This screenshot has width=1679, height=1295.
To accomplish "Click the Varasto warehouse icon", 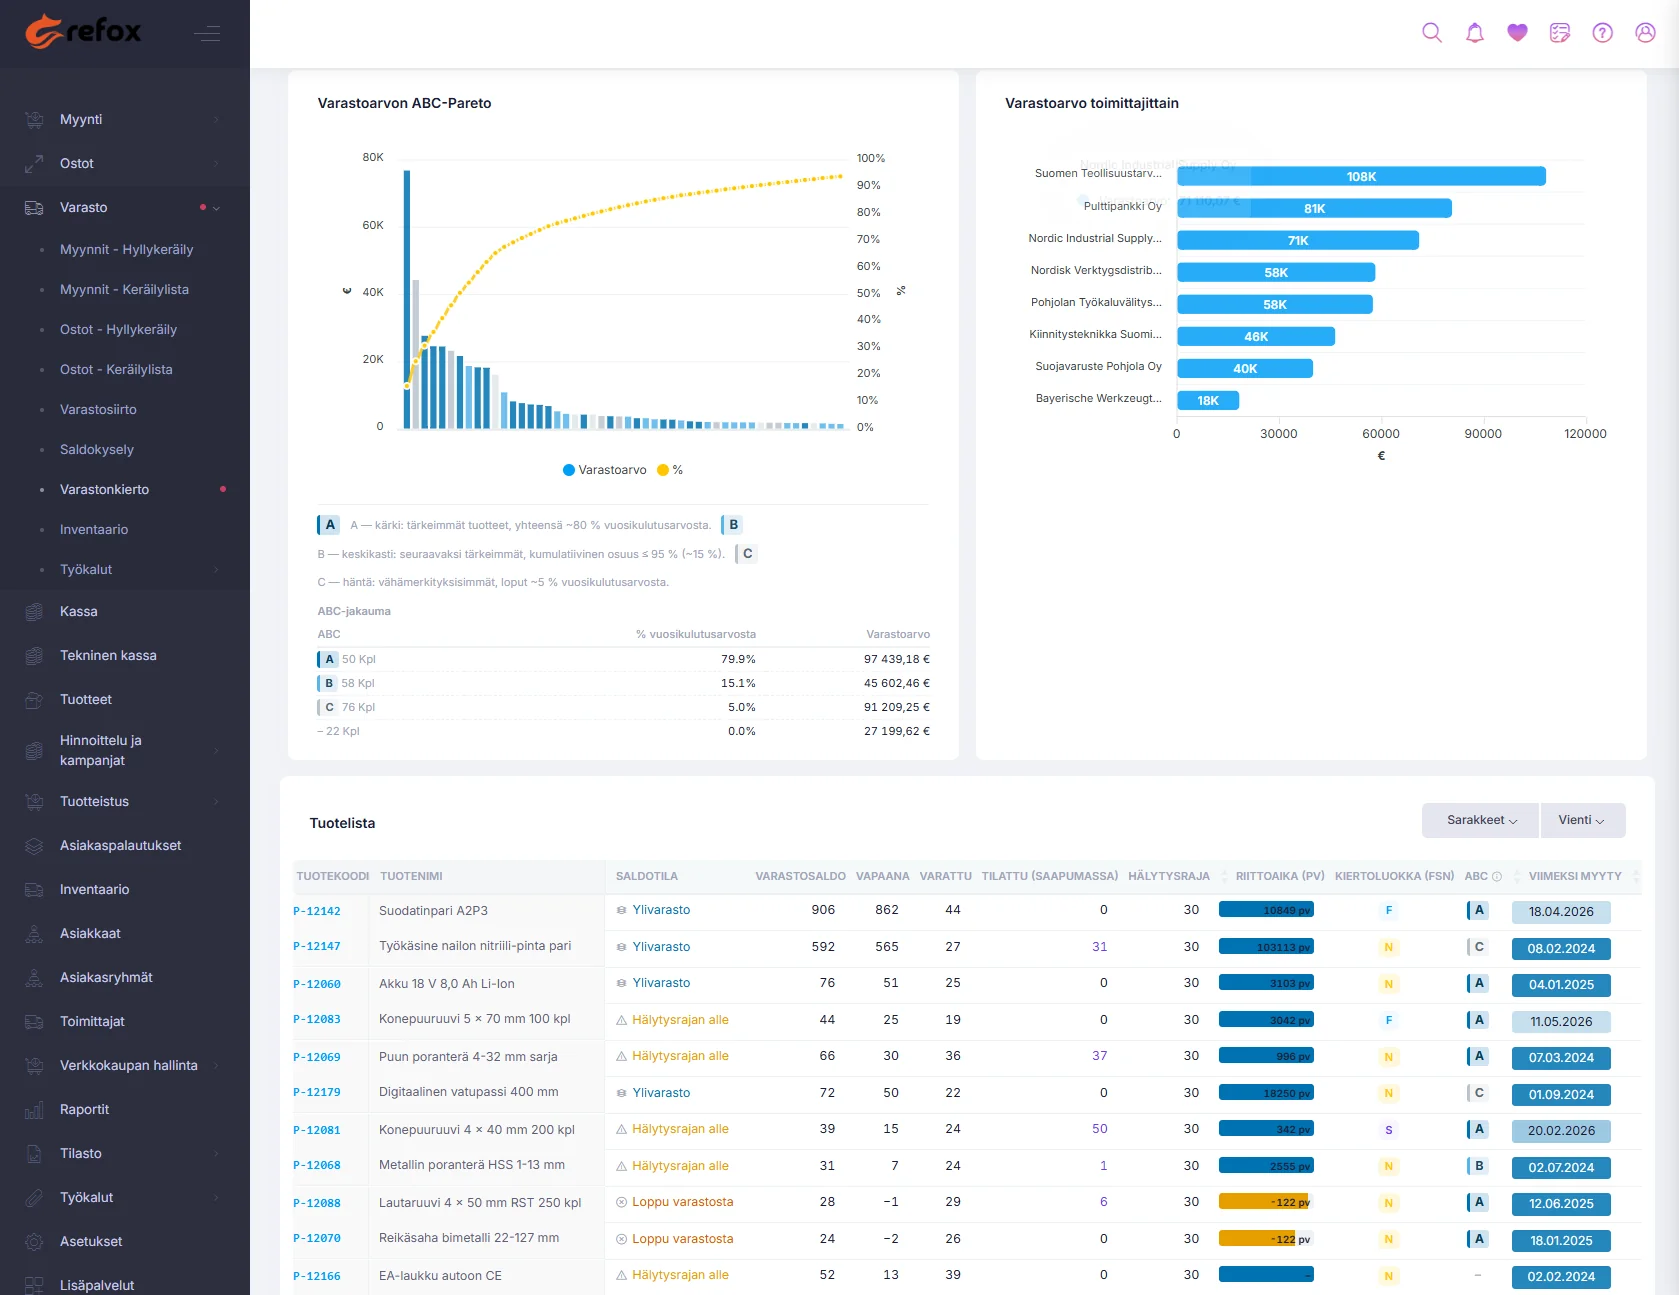I will point(34,208).
